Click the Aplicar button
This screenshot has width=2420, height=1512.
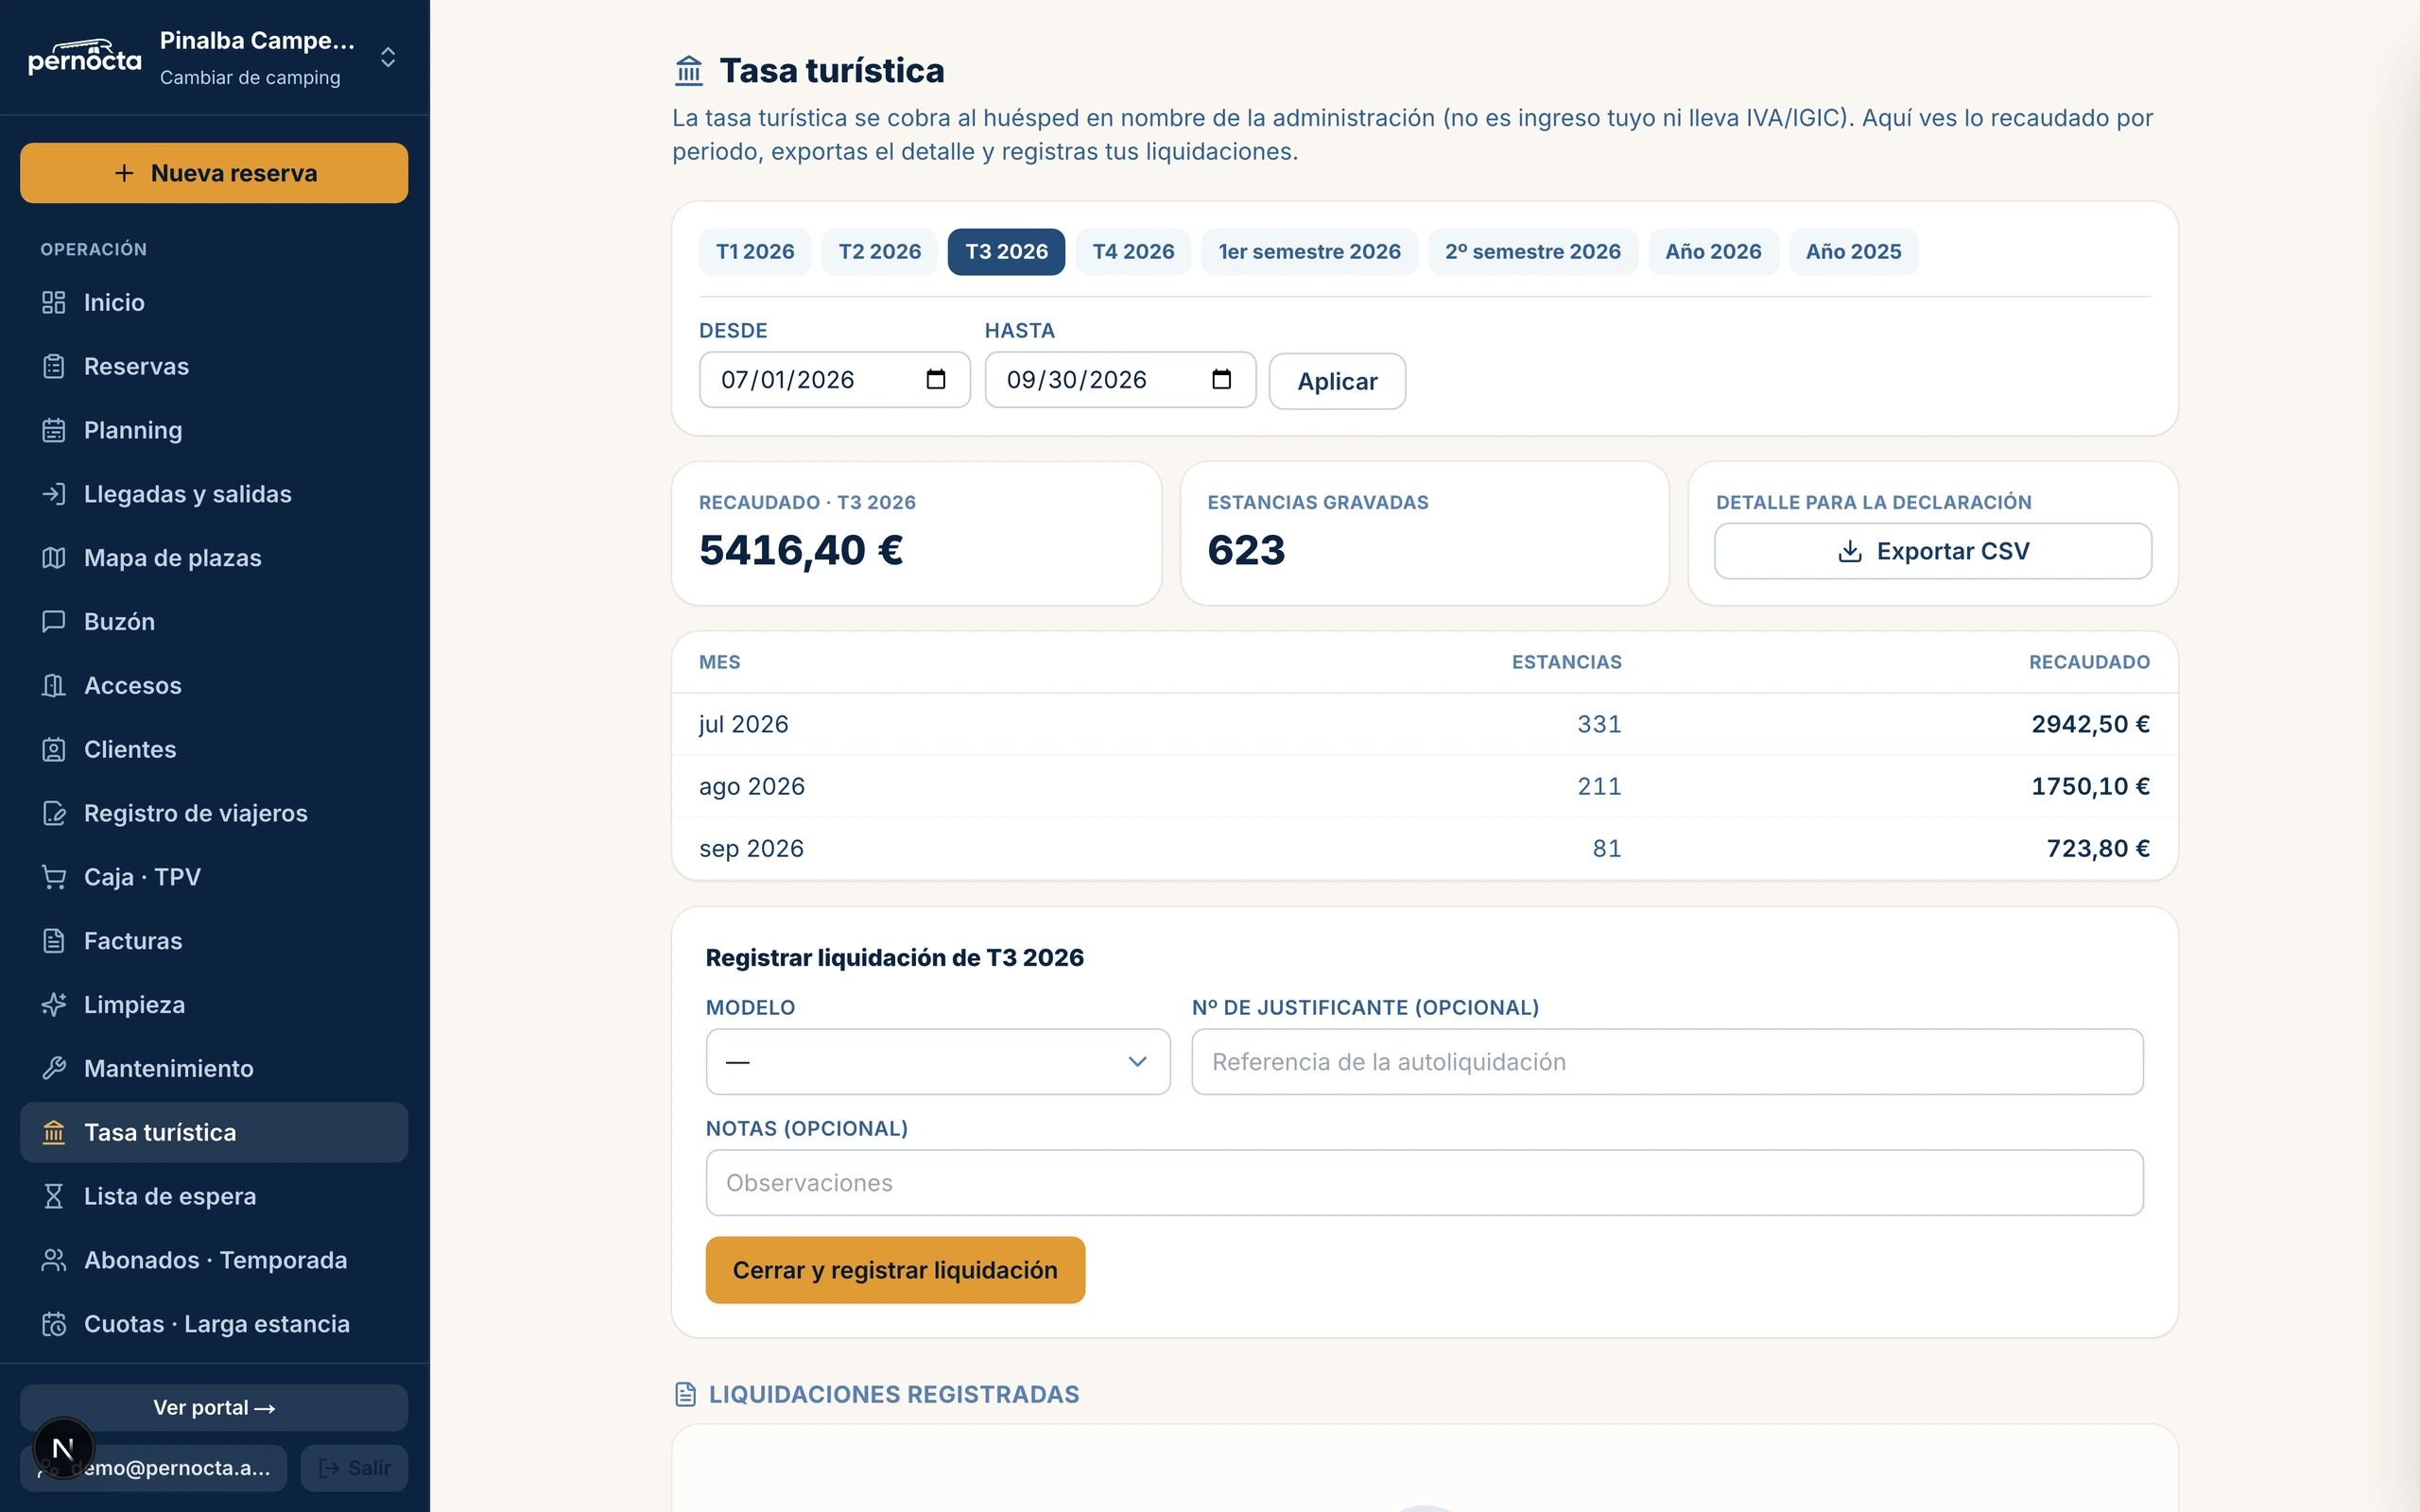[x=1337, y=381]
